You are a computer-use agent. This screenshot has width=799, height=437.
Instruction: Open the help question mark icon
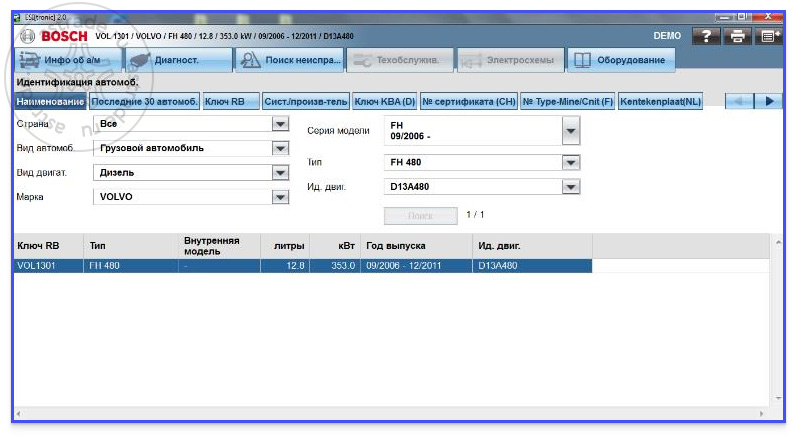706,36
